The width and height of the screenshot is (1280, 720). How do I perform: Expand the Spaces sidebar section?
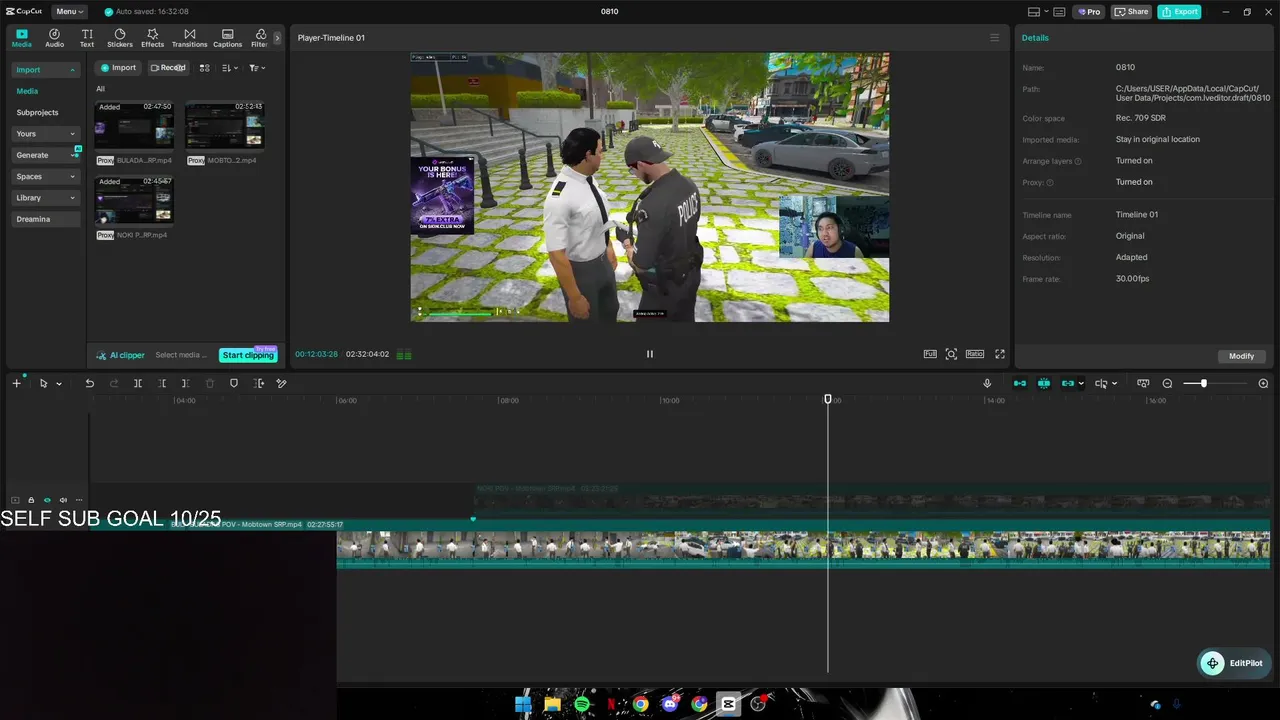pyautogui.click(x=46, y=177)
